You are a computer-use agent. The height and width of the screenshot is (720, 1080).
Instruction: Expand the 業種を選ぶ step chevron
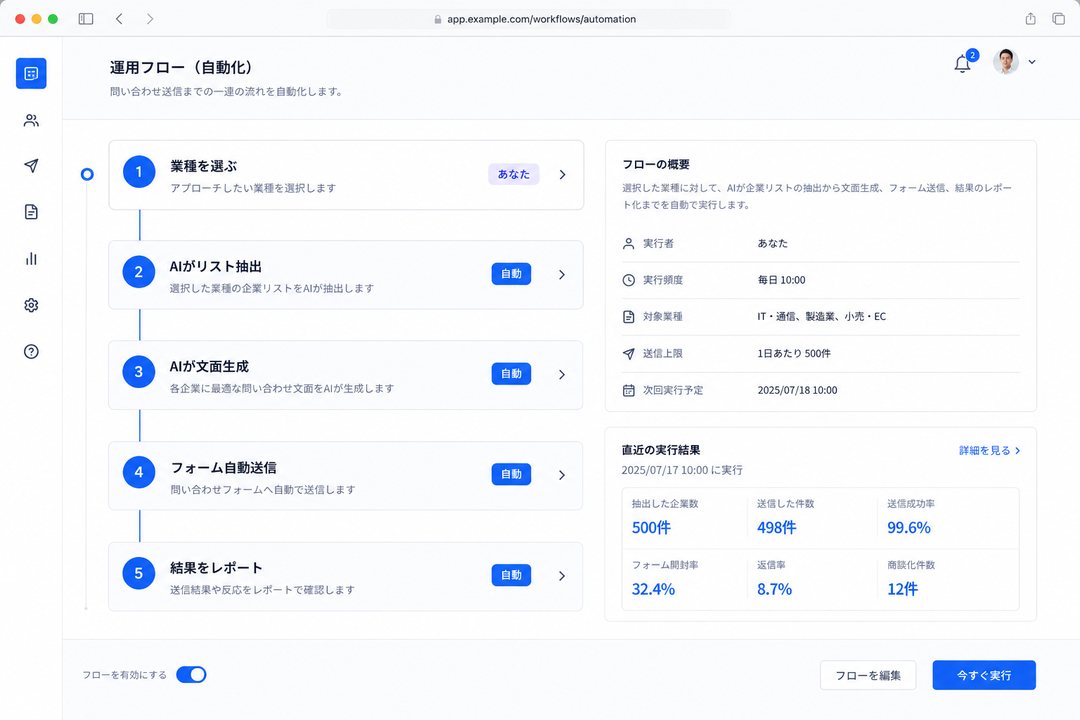coord(563,174)
